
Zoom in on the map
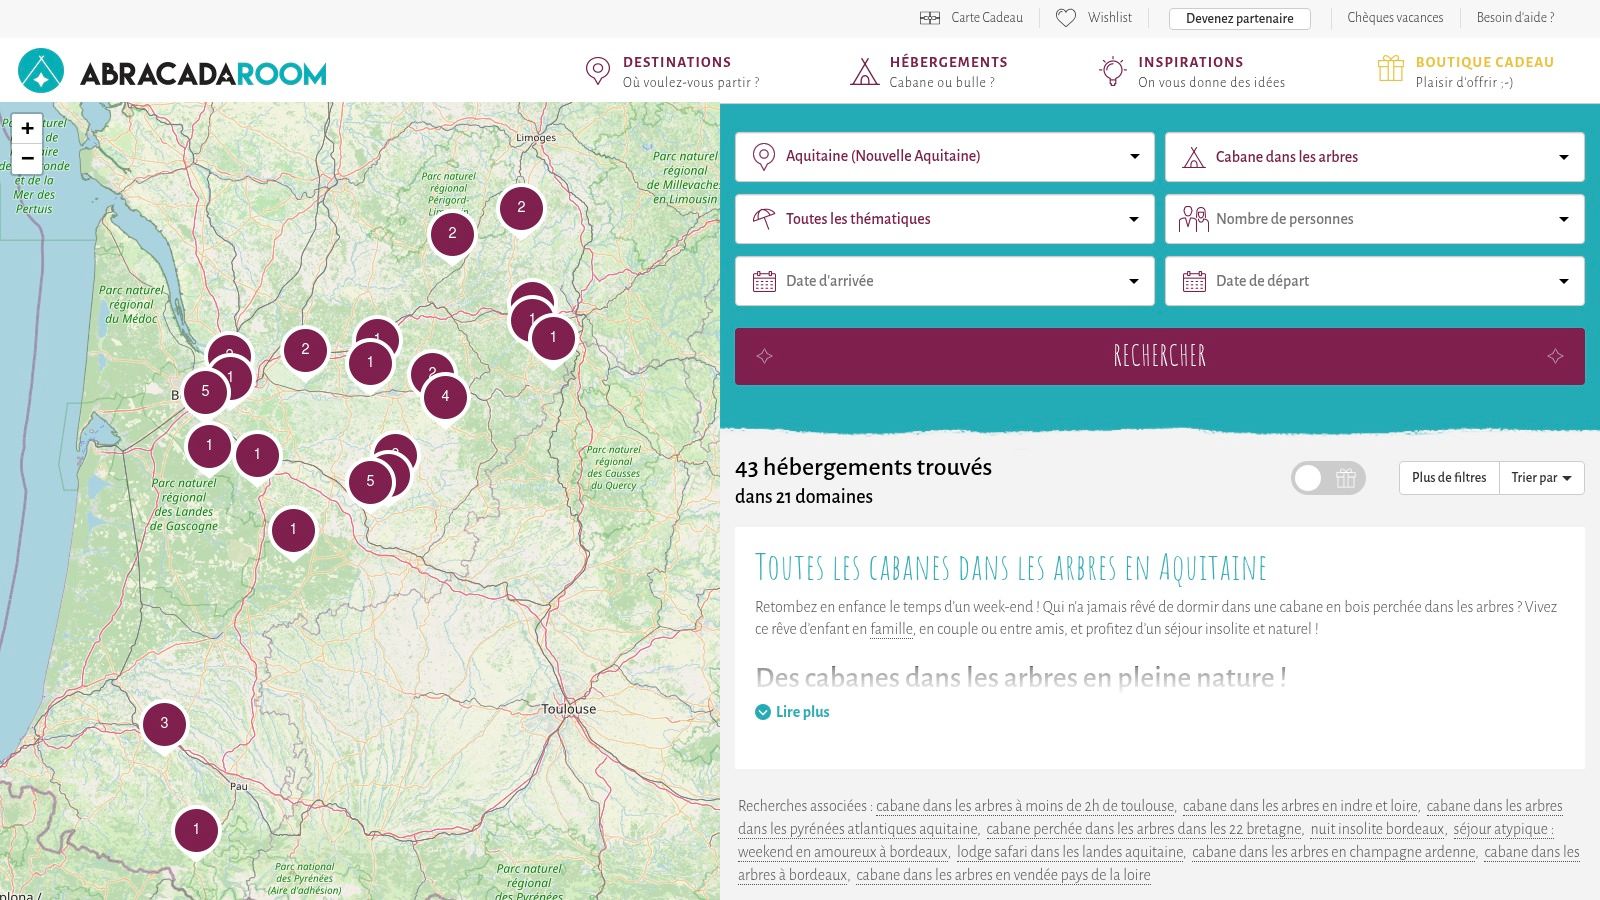click(x=28, y=128)
